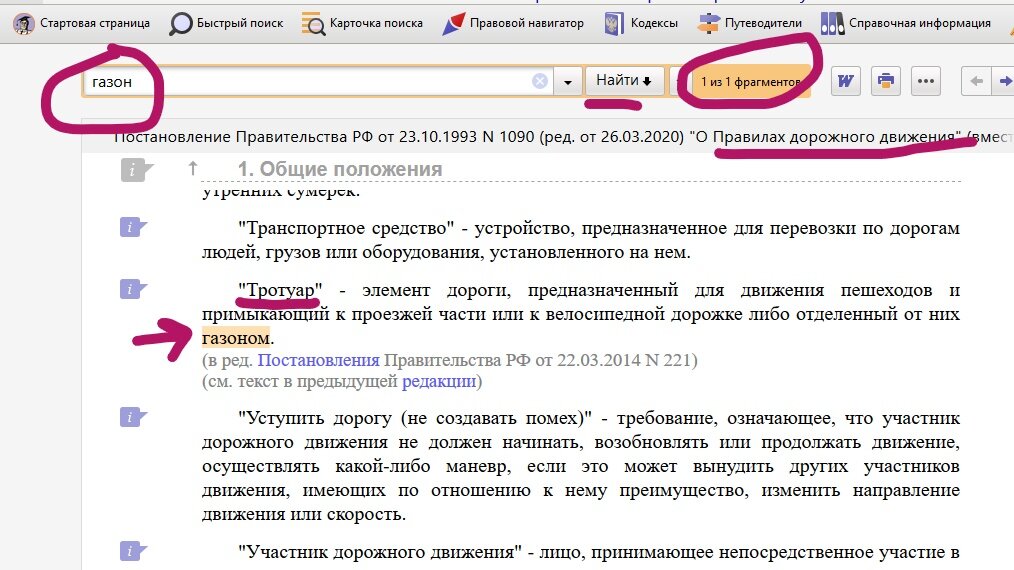The height and width of the screenshot is (570, 1014).
Task: Go forward with the right arrow button
Action: [x=1004, y=81]
